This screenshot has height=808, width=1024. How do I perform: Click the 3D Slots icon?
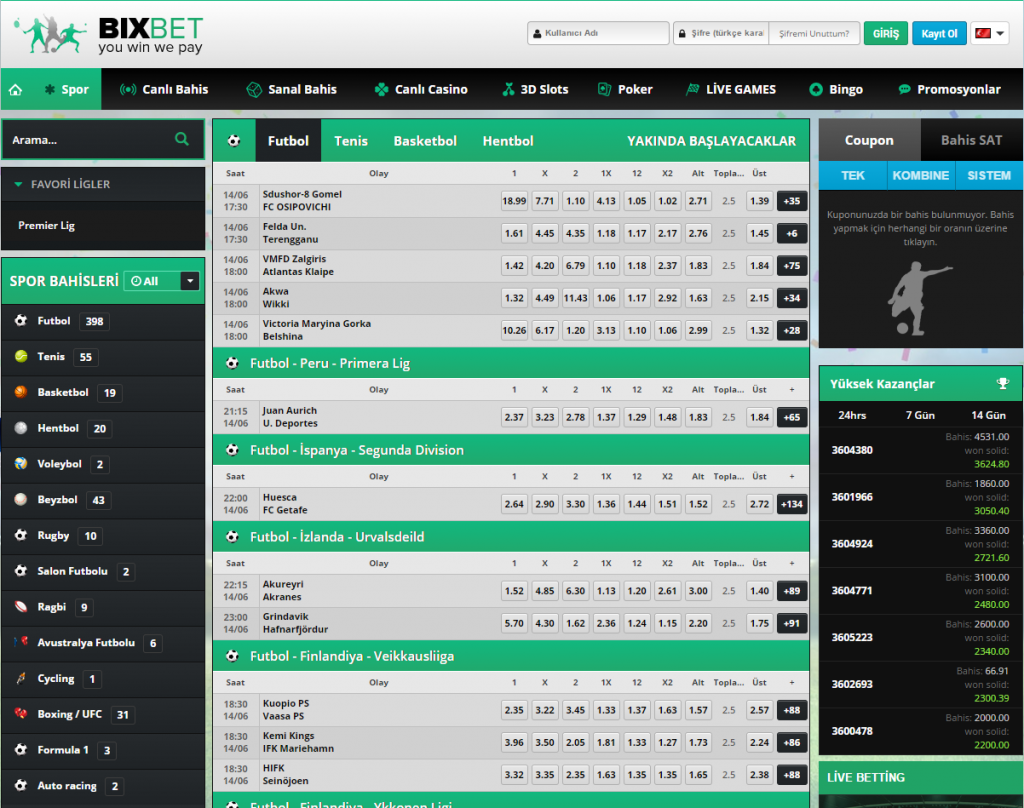[508, 89]
